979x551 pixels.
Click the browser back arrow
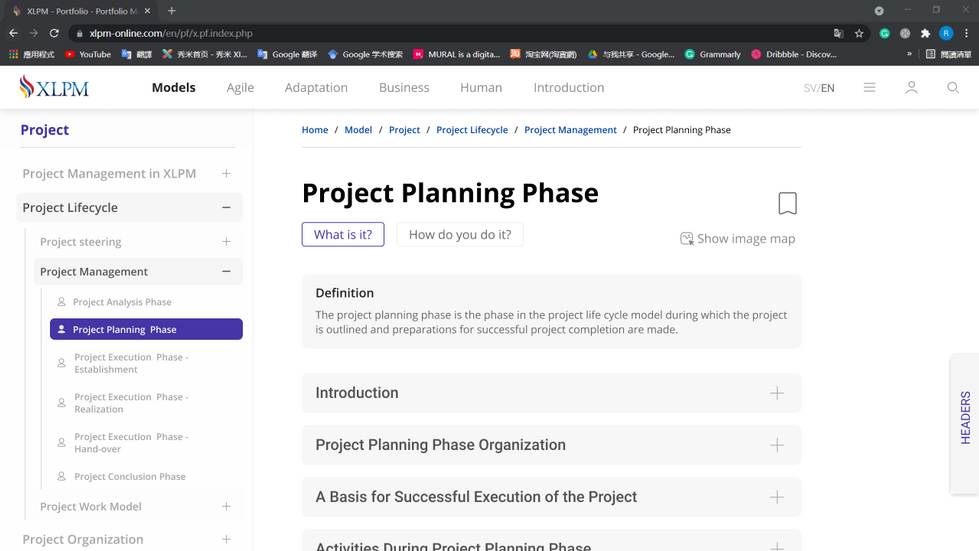(13, 33)
